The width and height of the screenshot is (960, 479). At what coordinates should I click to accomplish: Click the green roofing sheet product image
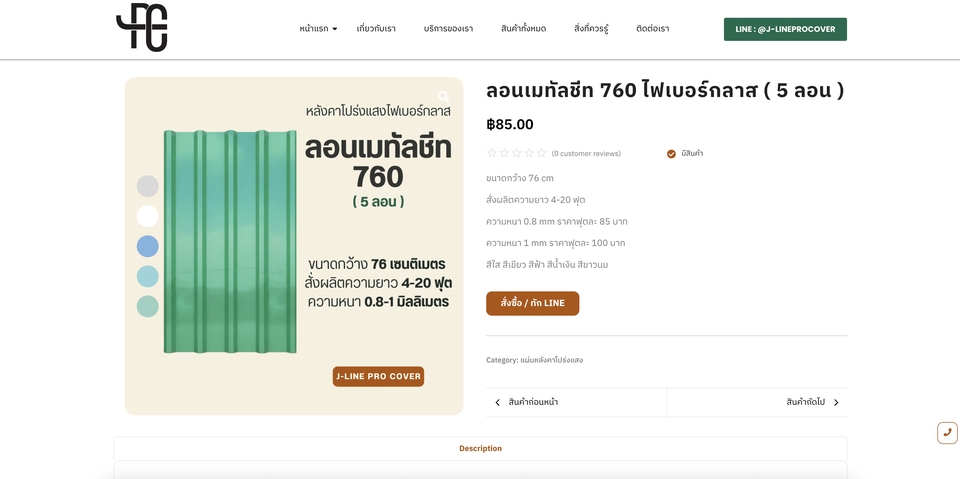(230, 241)
